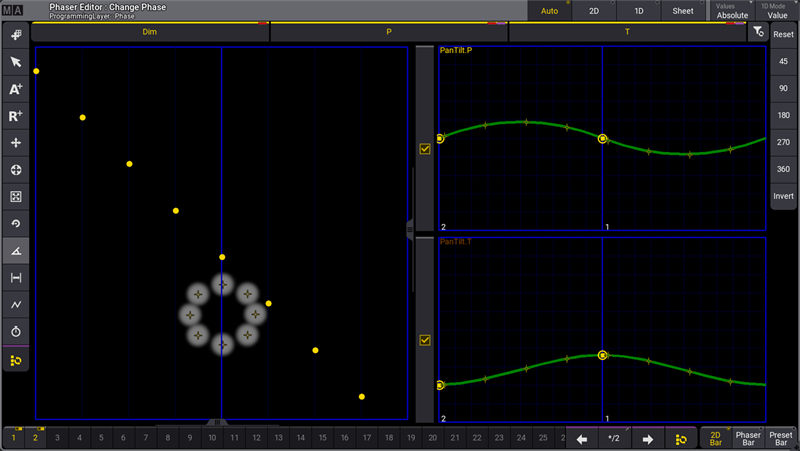Viewport: 800px width, 451px height.
Task: Select the stopwatch speed tool
Action: (16, 331)
